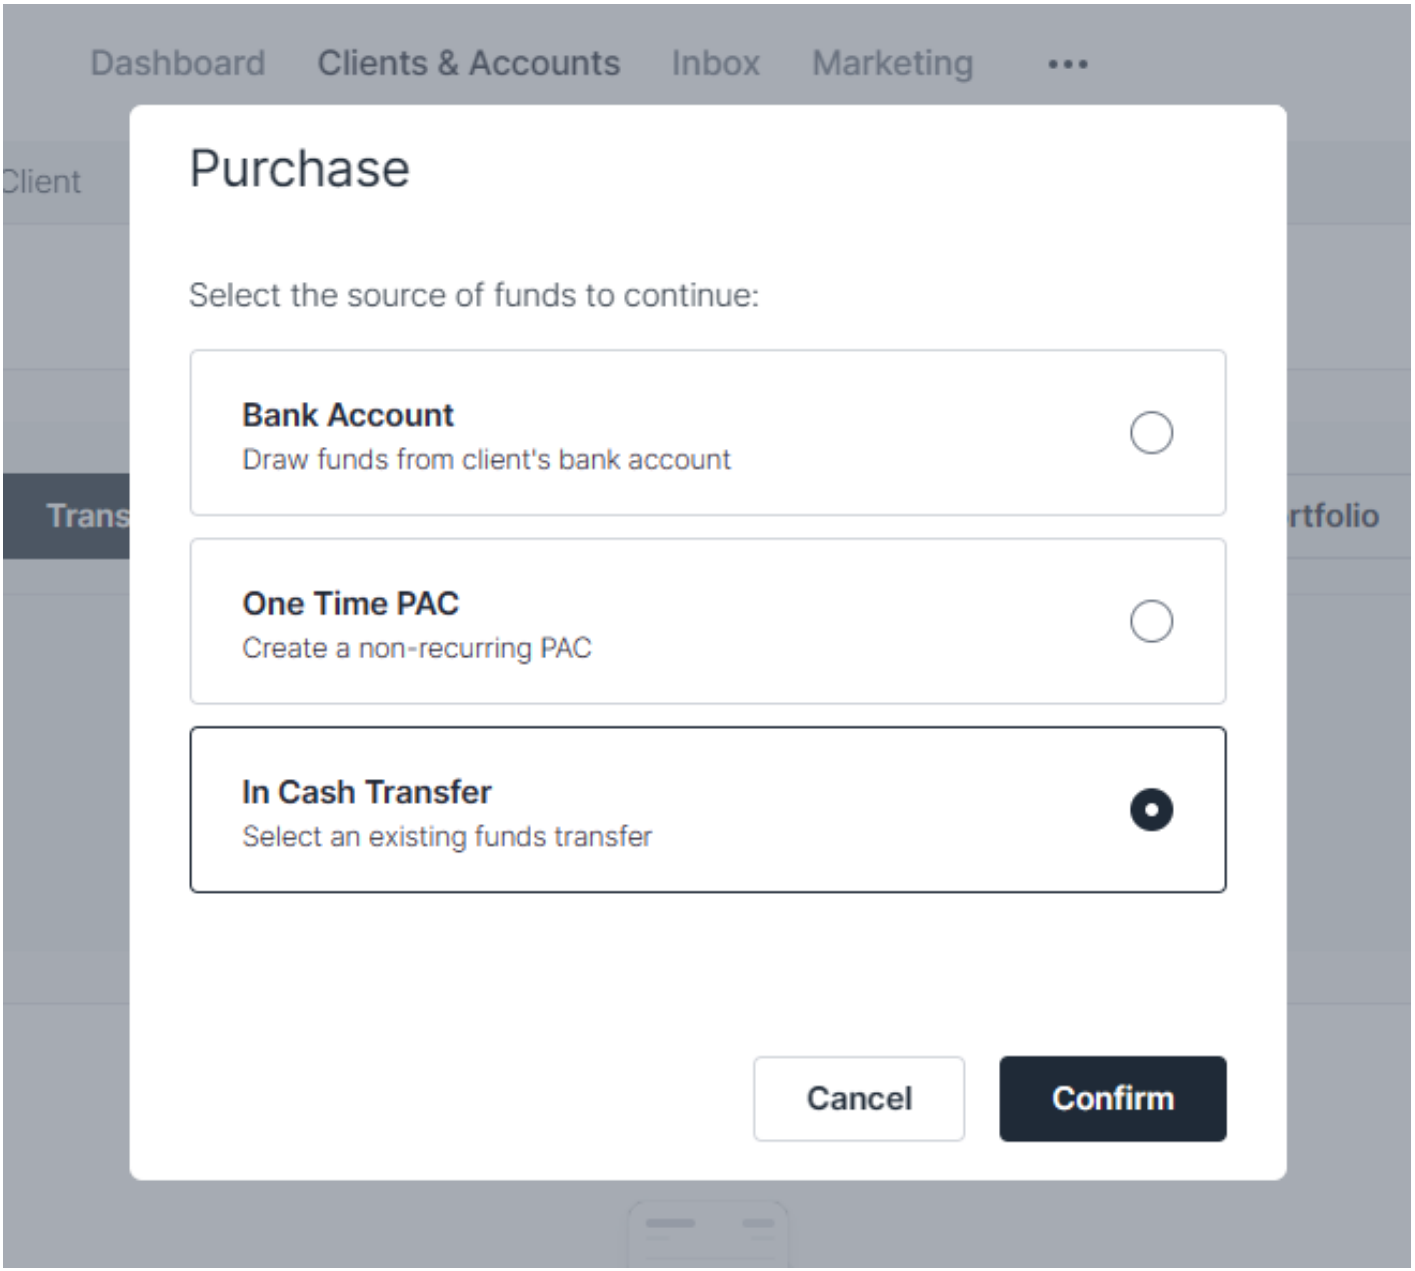Select the One Time PAC radio button

click(1151, 621)
